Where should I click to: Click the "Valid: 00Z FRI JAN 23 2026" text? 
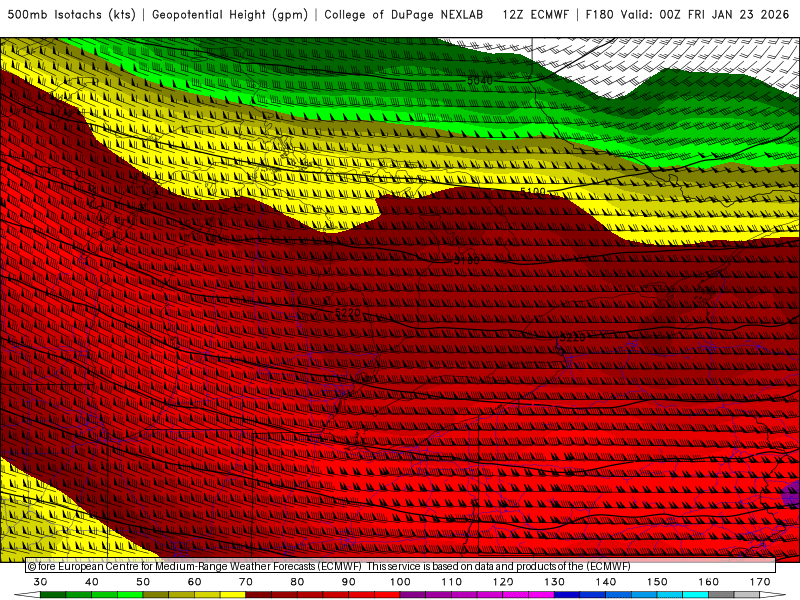(705, 15)
